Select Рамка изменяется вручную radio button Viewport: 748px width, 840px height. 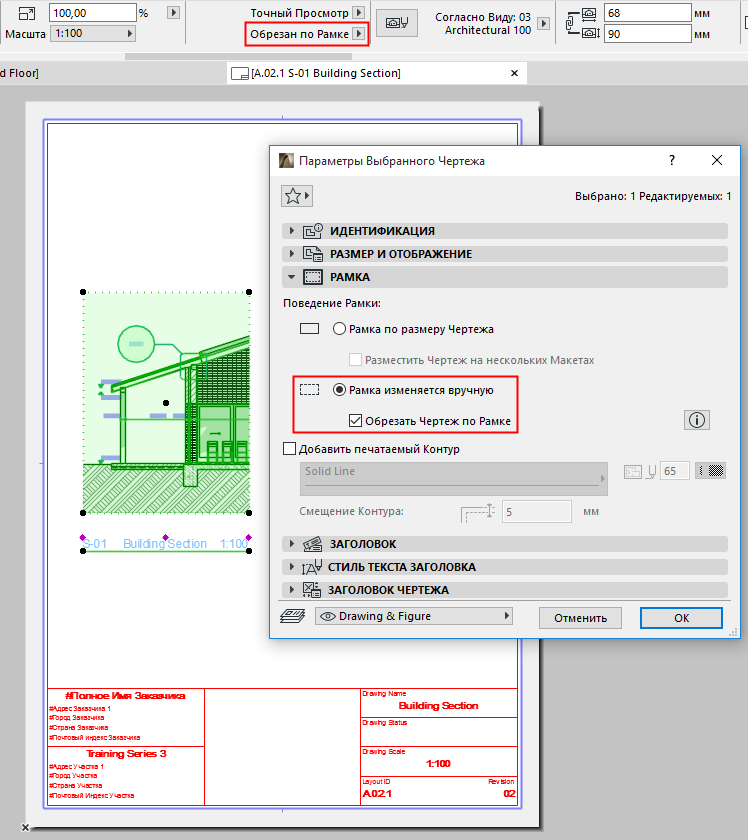(x=339, y=389)
